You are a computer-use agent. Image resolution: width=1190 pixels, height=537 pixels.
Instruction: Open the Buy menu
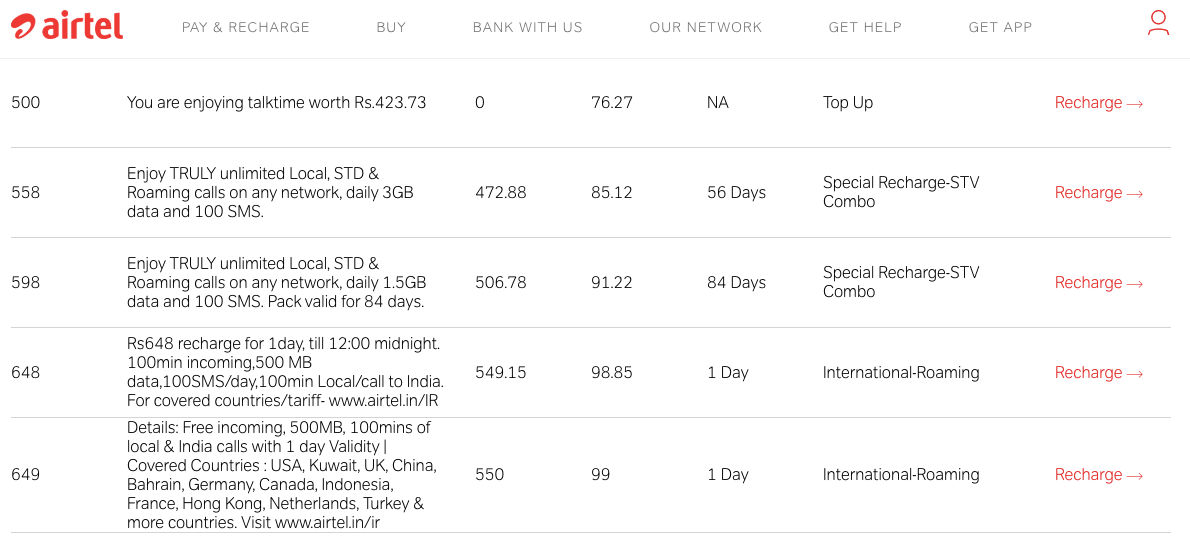click(x=391, y=27)
